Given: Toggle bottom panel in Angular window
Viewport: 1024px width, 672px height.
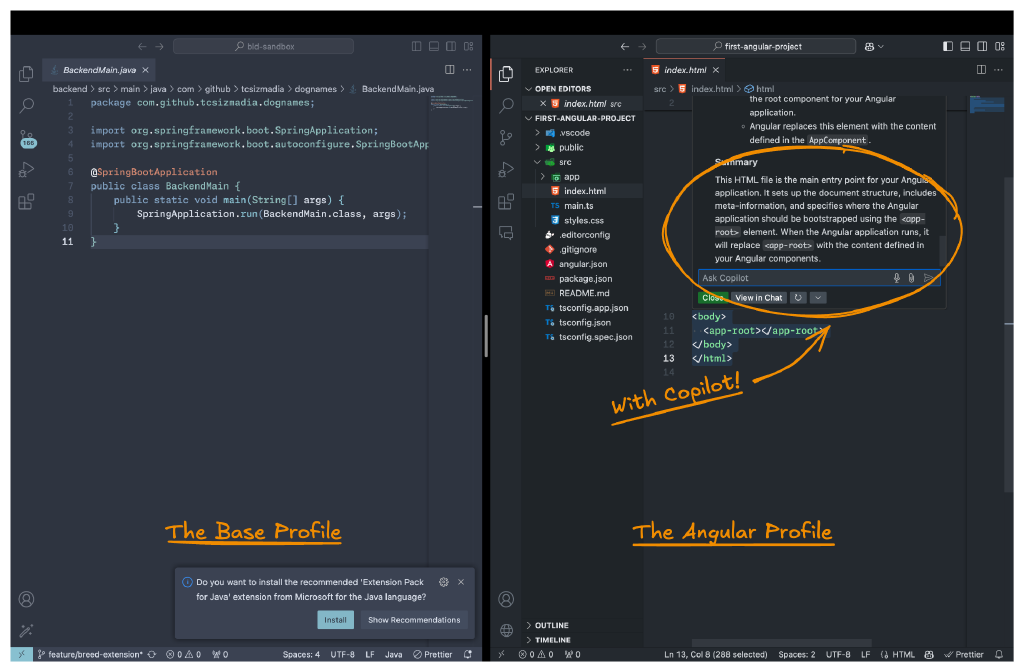Looking at the screenshot, I should [964, 46].
